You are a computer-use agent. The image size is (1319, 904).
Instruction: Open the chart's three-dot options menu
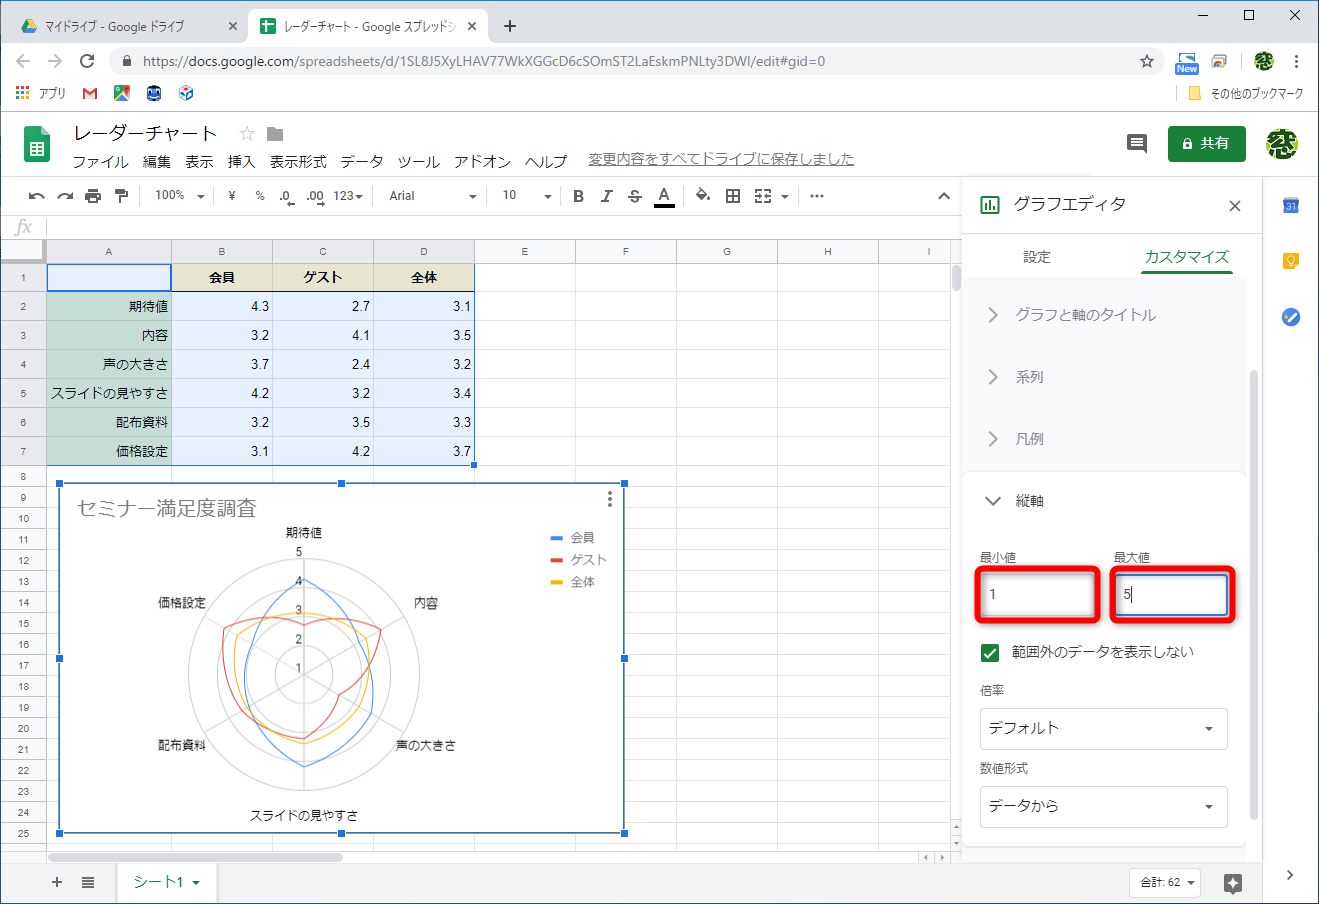(610, 499)
